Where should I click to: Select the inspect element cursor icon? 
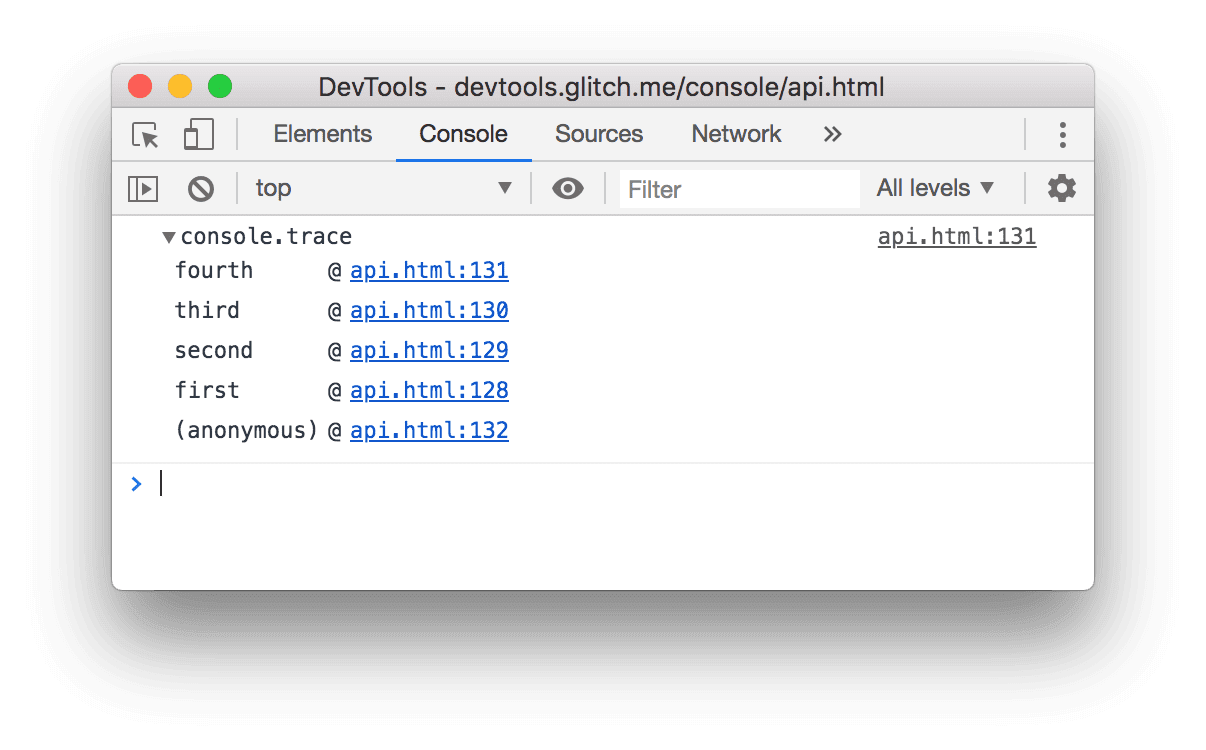tap(144, 135)
